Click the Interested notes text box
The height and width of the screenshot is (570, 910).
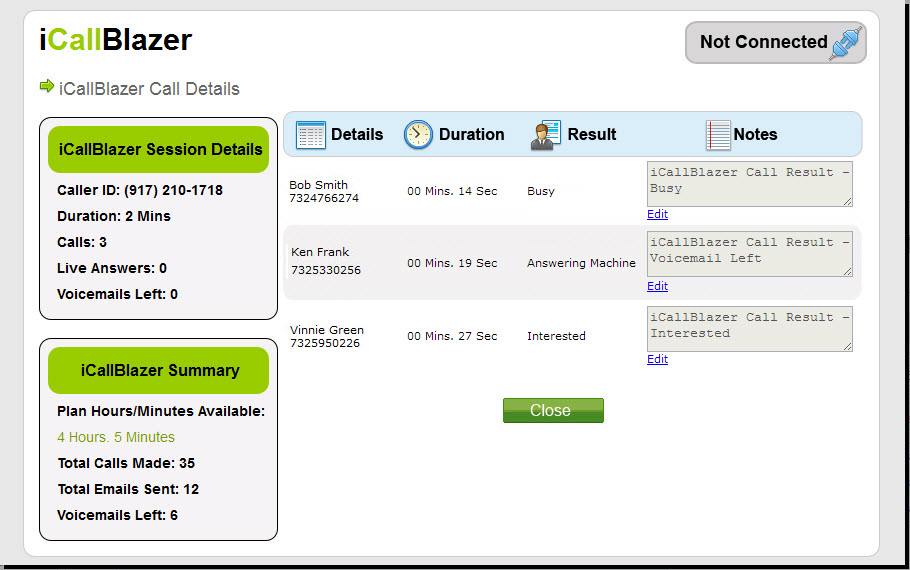pyautogui.click(x=748, y=328)
